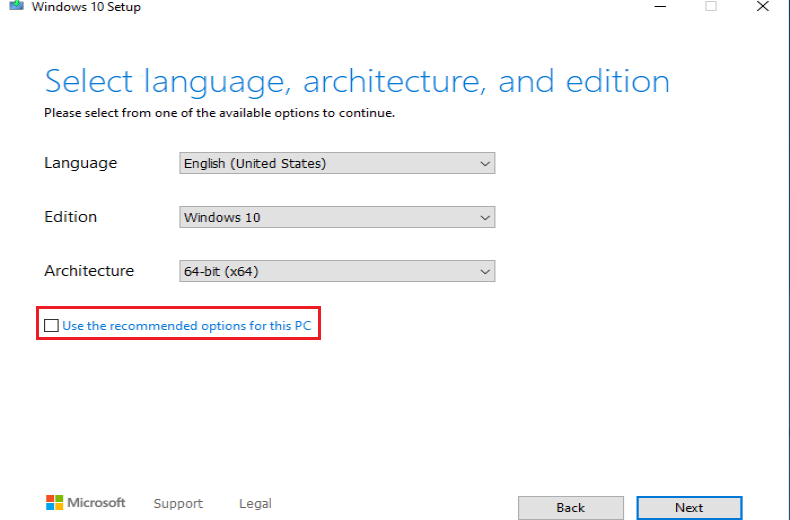Click the Back button

tap(570, 507)
